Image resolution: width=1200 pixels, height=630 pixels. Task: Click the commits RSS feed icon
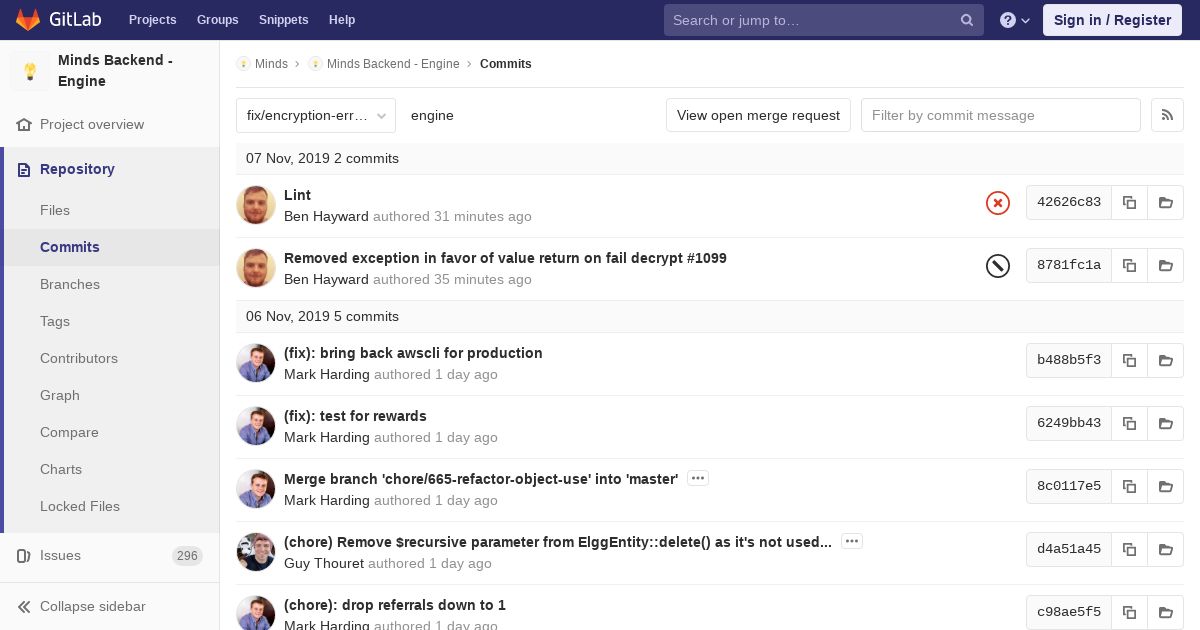click(x=1167, y=115)
